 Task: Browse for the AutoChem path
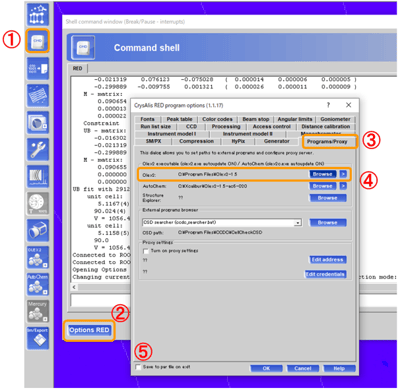pos(323,186)
